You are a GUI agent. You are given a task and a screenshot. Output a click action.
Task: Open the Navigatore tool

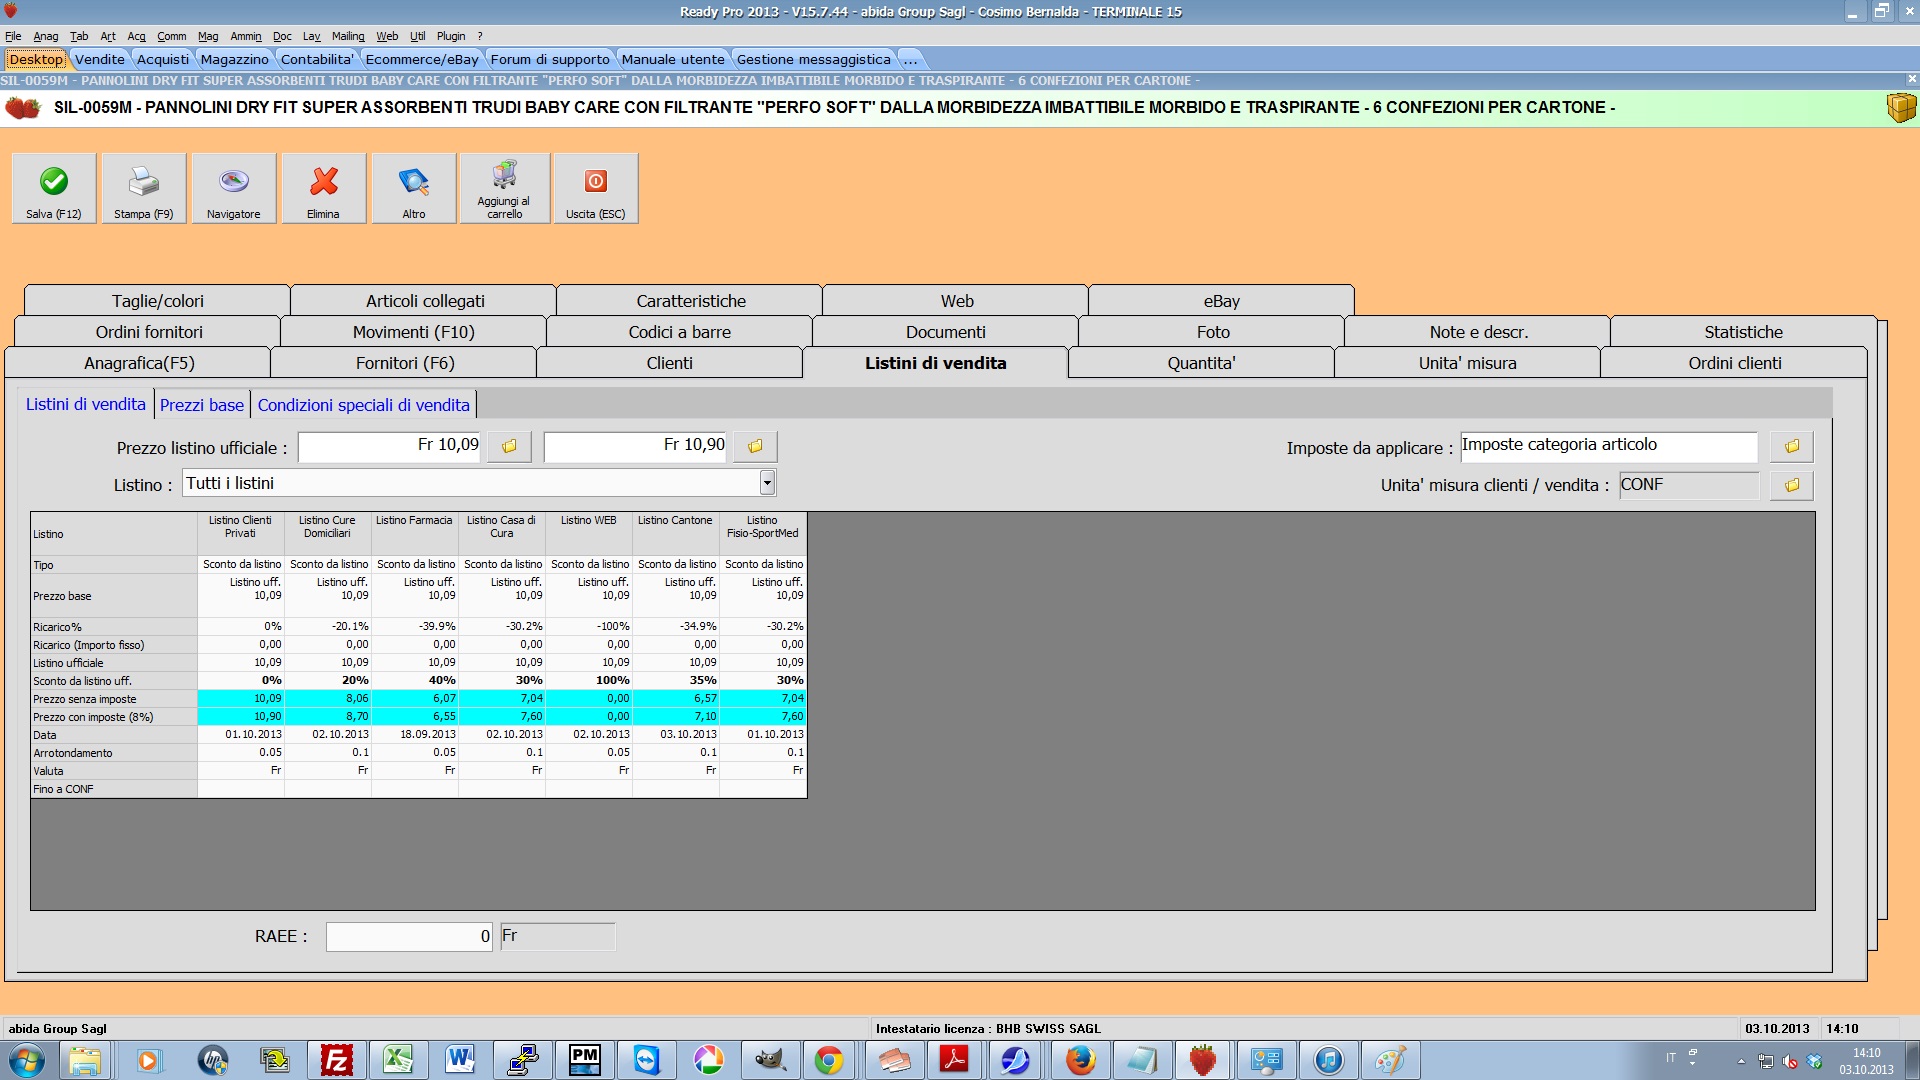pos(233,188)
